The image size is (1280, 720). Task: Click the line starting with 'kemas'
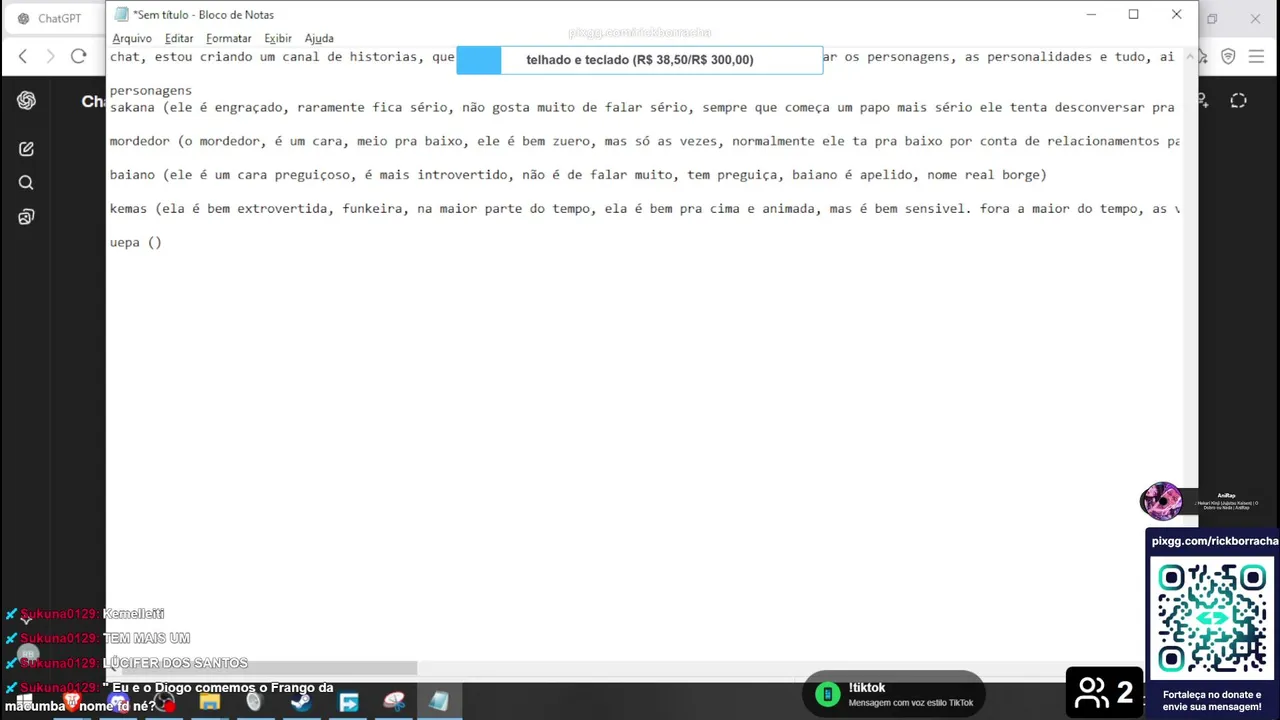pyautogui.click(x=644, y=208)
